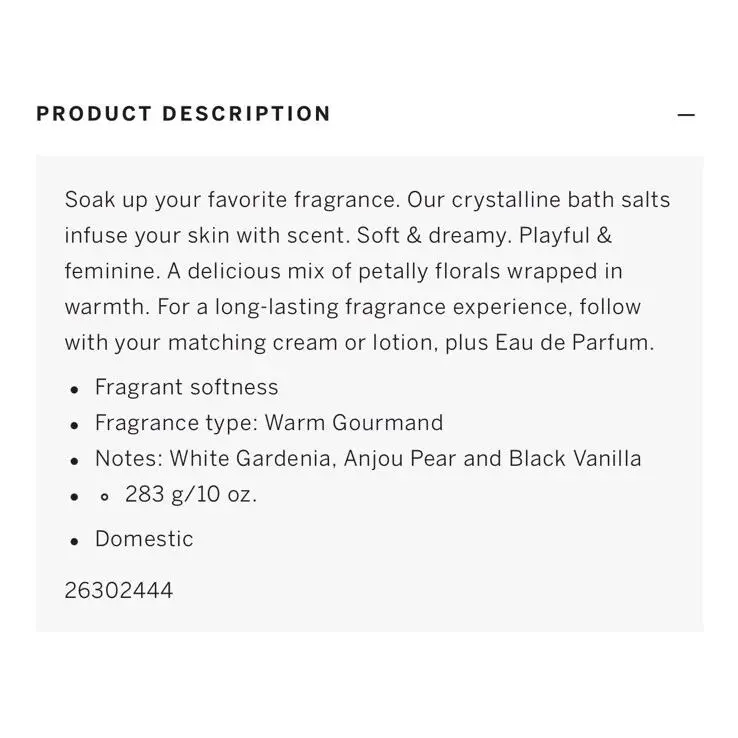Click the 'Black Vanilla' note text
This screenshot has height=738, width=738.
[575, 458]
